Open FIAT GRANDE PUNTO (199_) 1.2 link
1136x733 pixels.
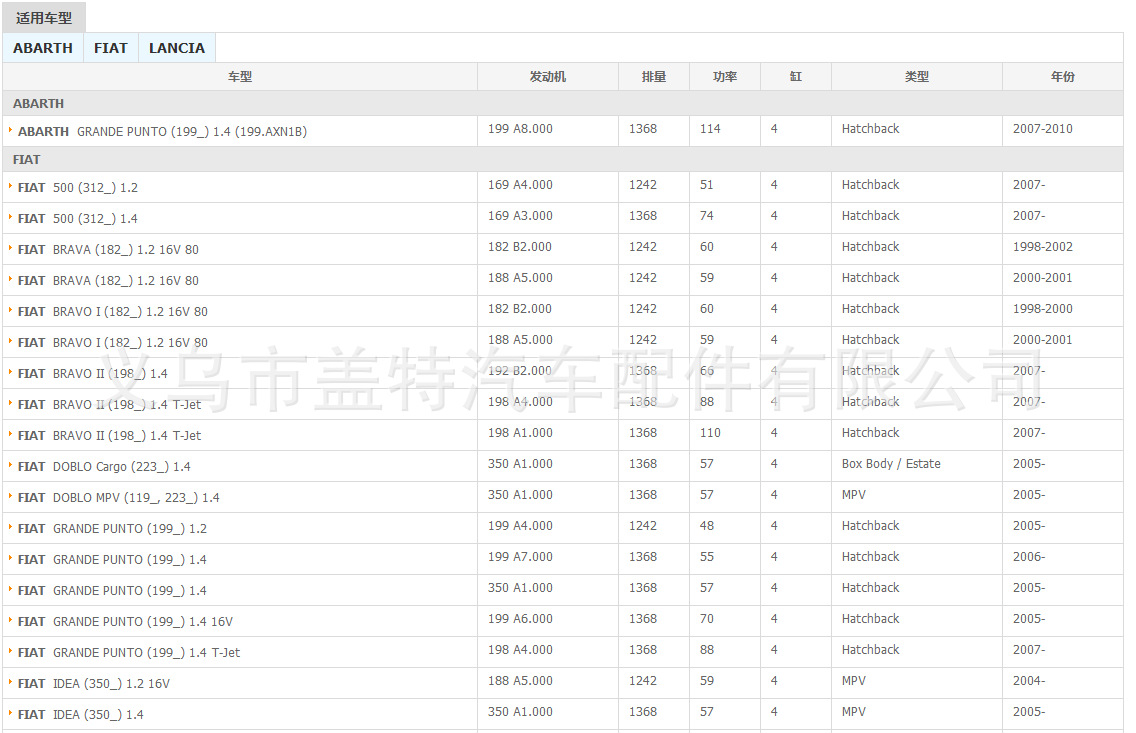coord(112,529)
